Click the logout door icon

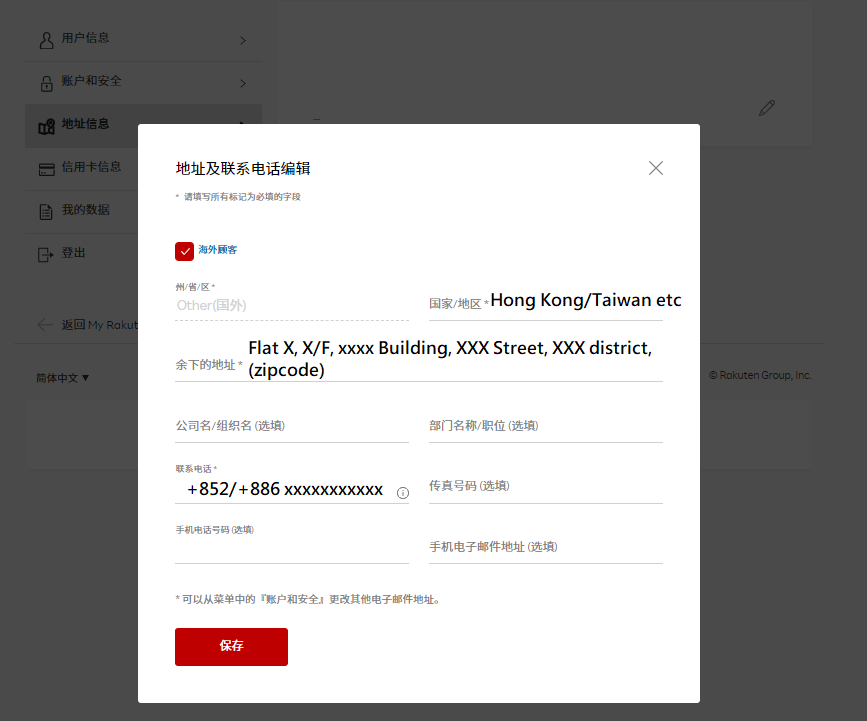click(46, 255)
